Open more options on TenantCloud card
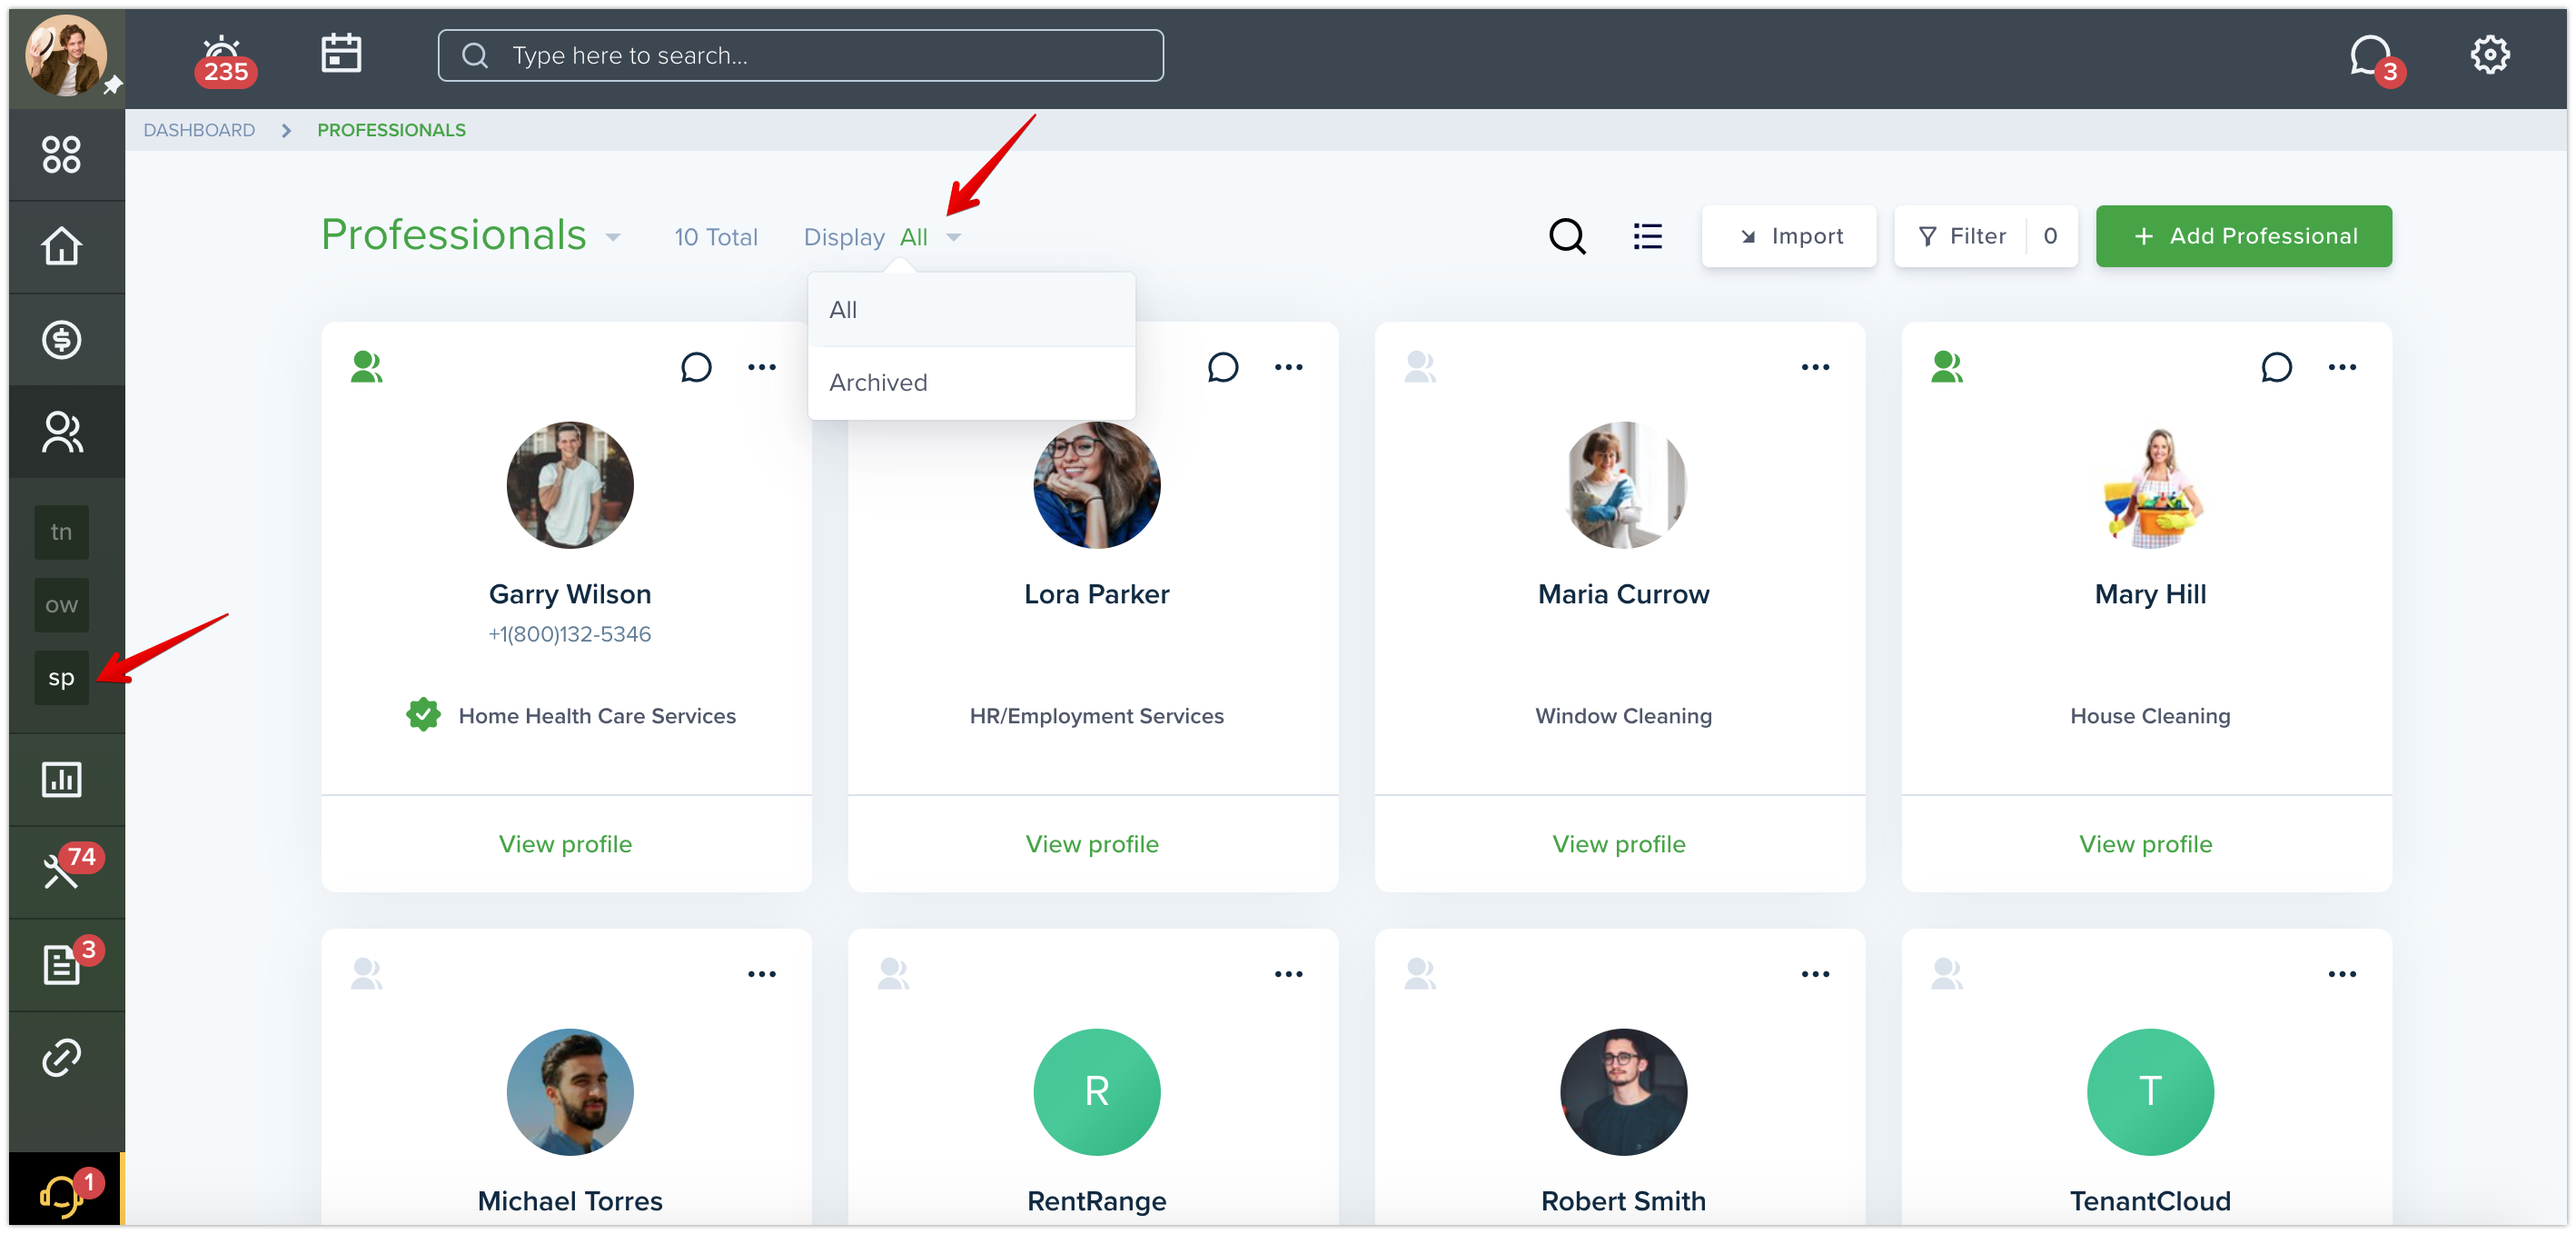 [2342, 974]
